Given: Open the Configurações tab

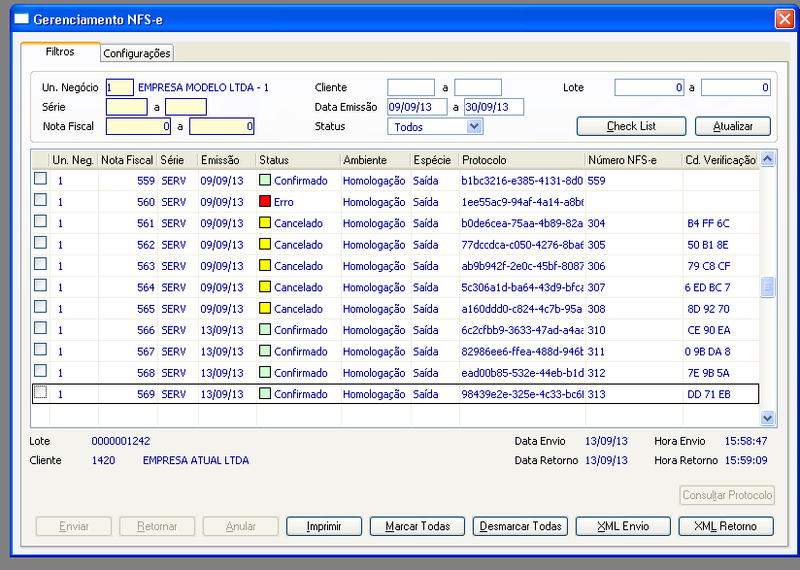Looking at the screenshot, I should tap(137, 53).
